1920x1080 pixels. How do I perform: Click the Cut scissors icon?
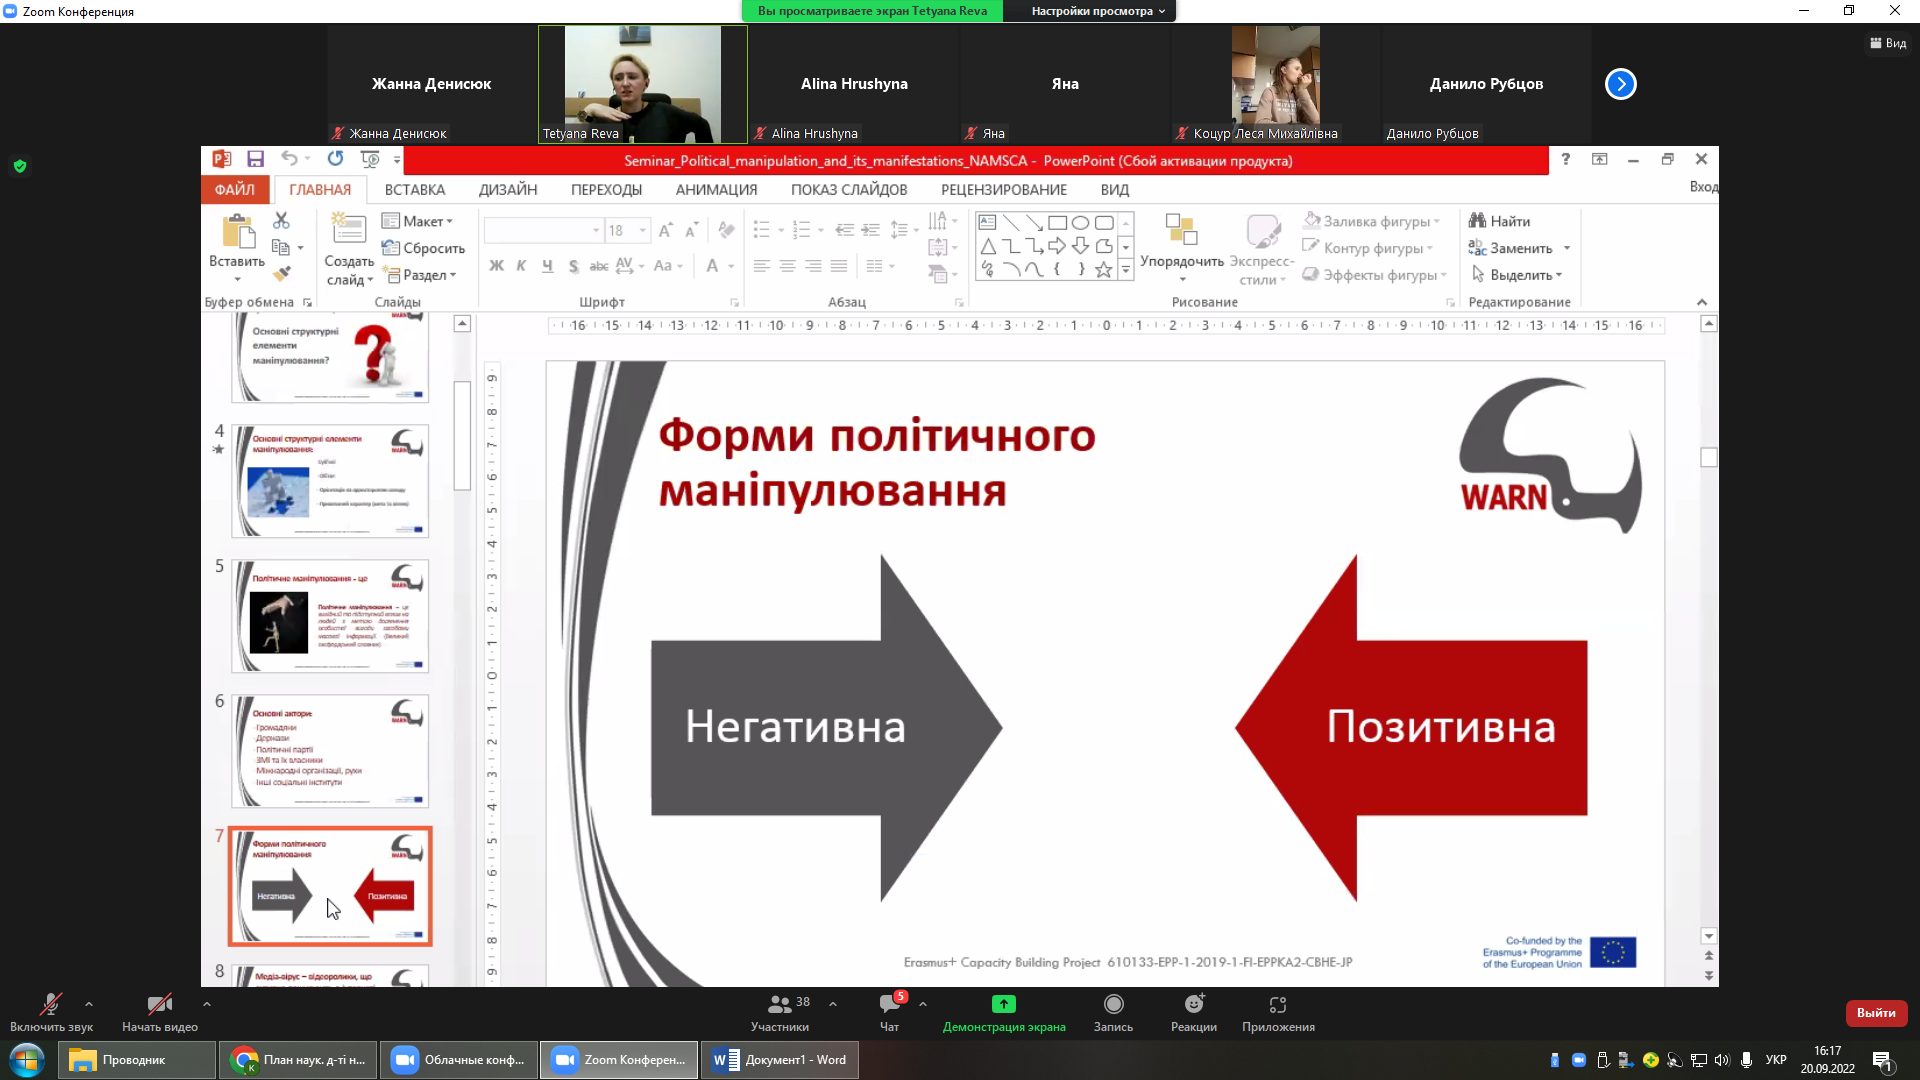281,221
